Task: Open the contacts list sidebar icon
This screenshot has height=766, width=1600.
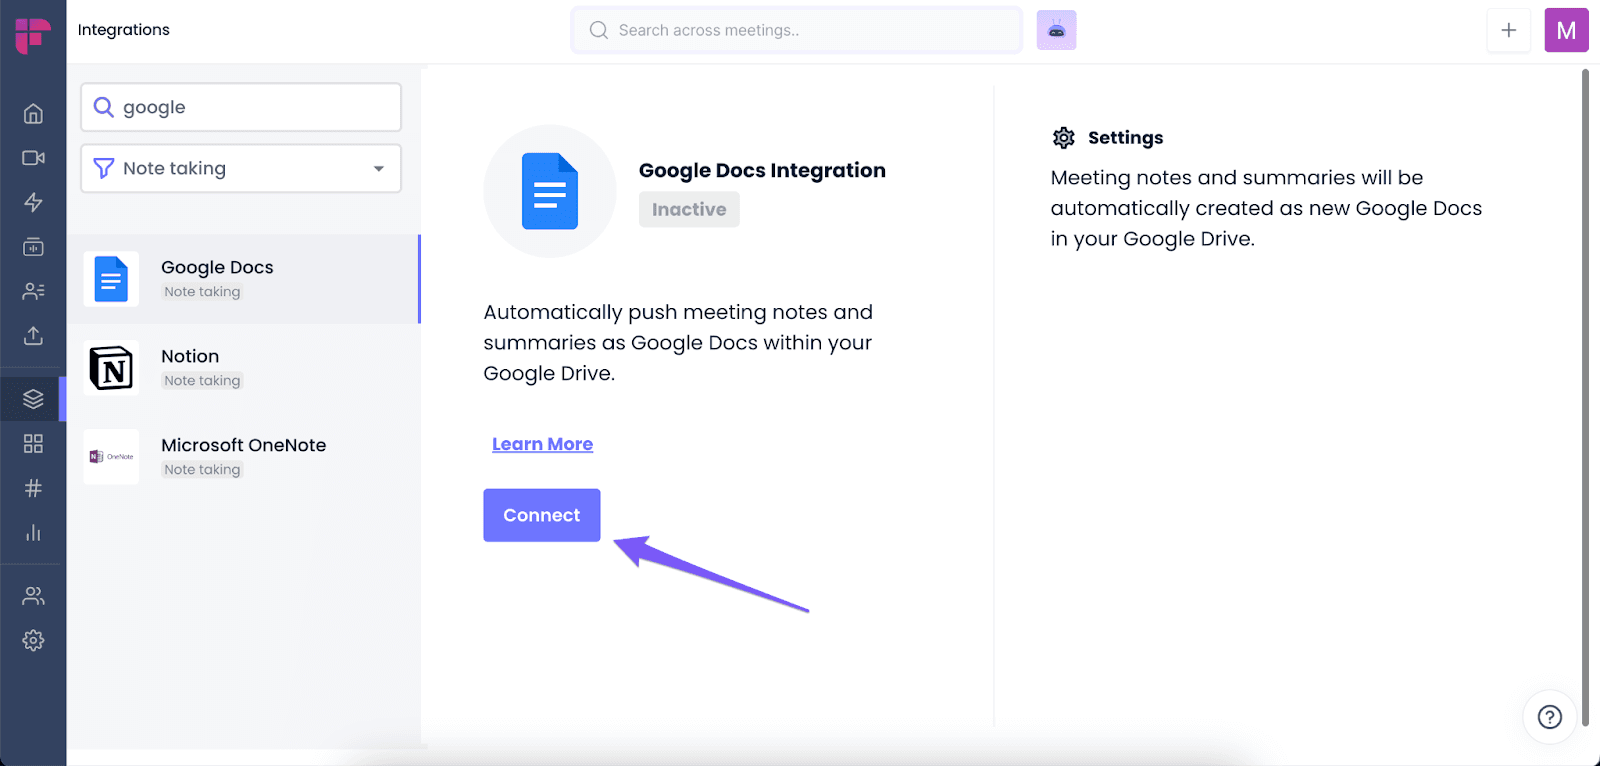Action: [x=33, y=291]
